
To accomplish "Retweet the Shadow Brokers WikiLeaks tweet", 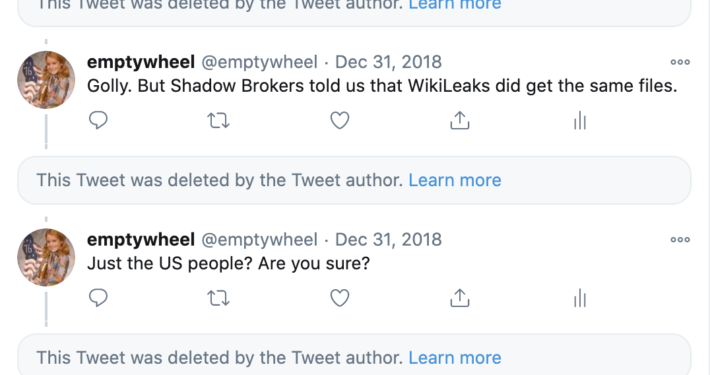I will (218, 120).
